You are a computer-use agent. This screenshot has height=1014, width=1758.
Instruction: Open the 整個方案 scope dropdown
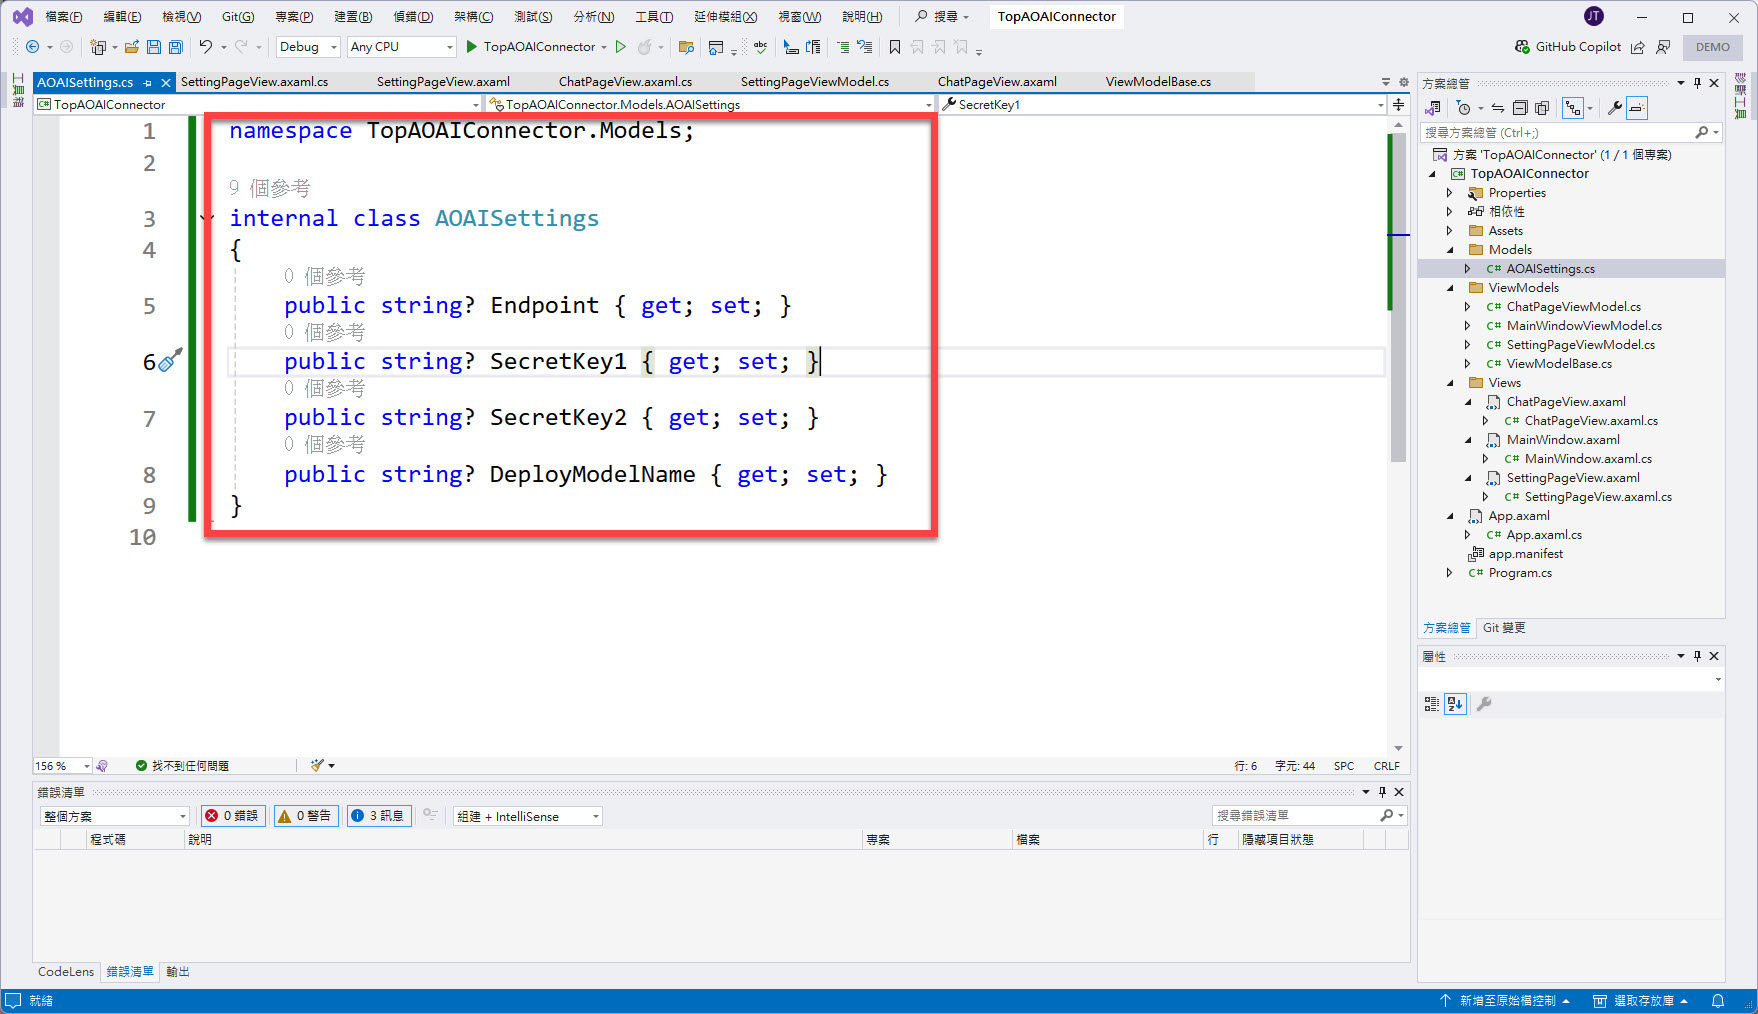[114, 816]
